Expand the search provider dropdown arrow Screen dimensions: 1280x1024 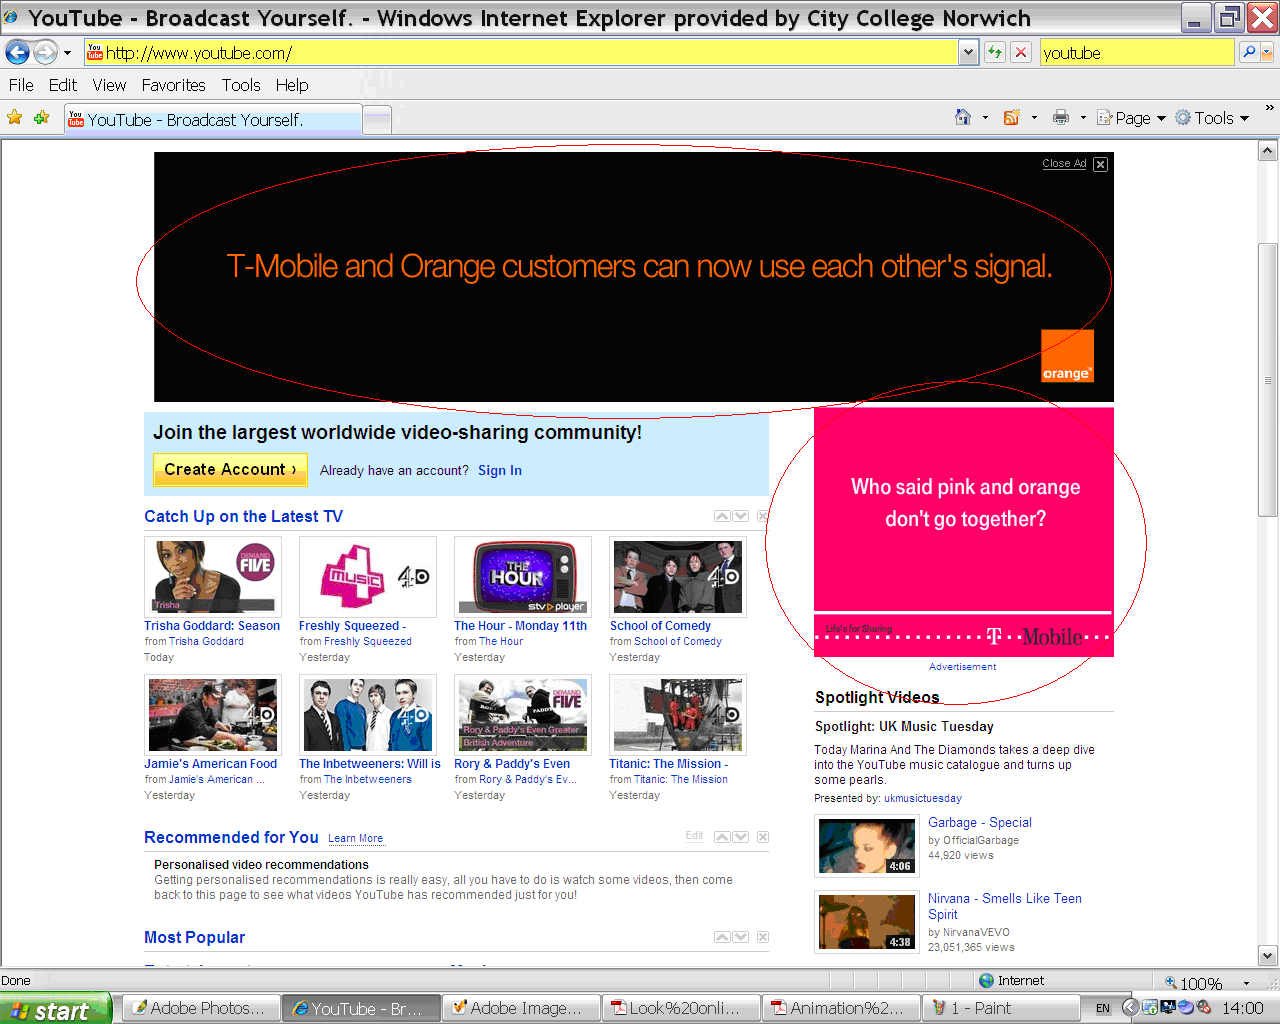pos(1268,52)
